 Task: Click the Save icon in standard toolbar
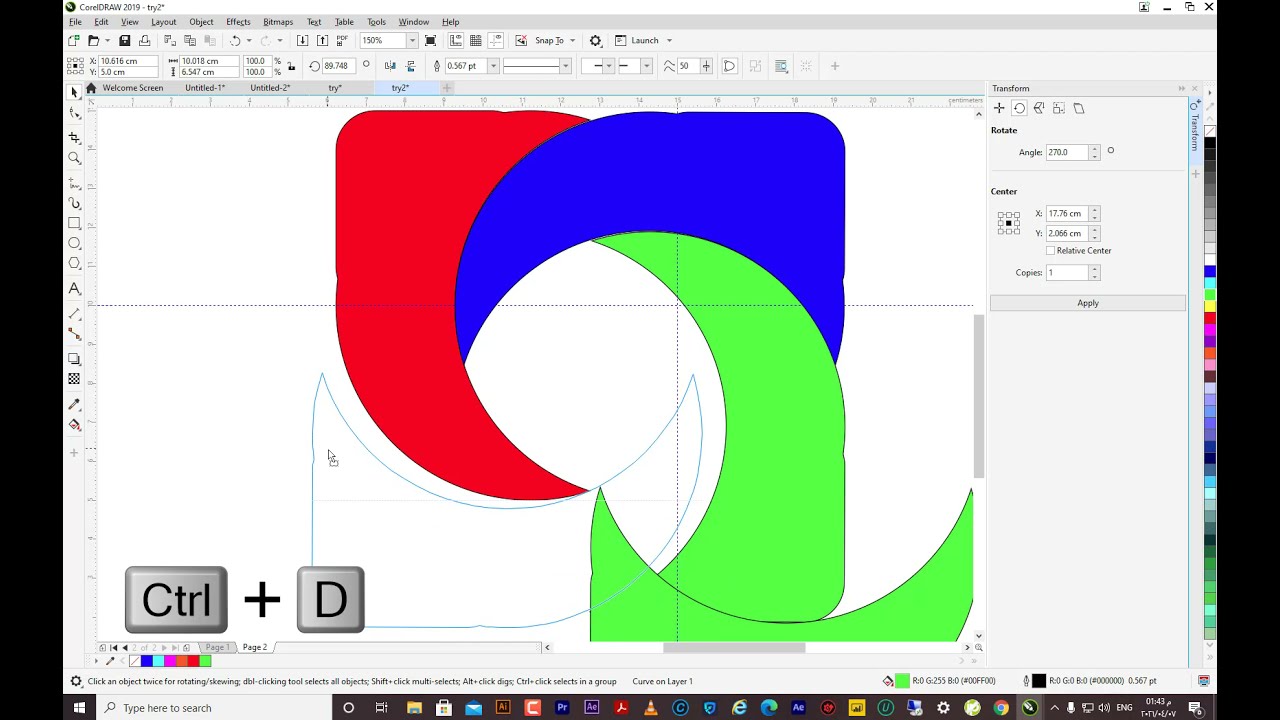(124, 40)
